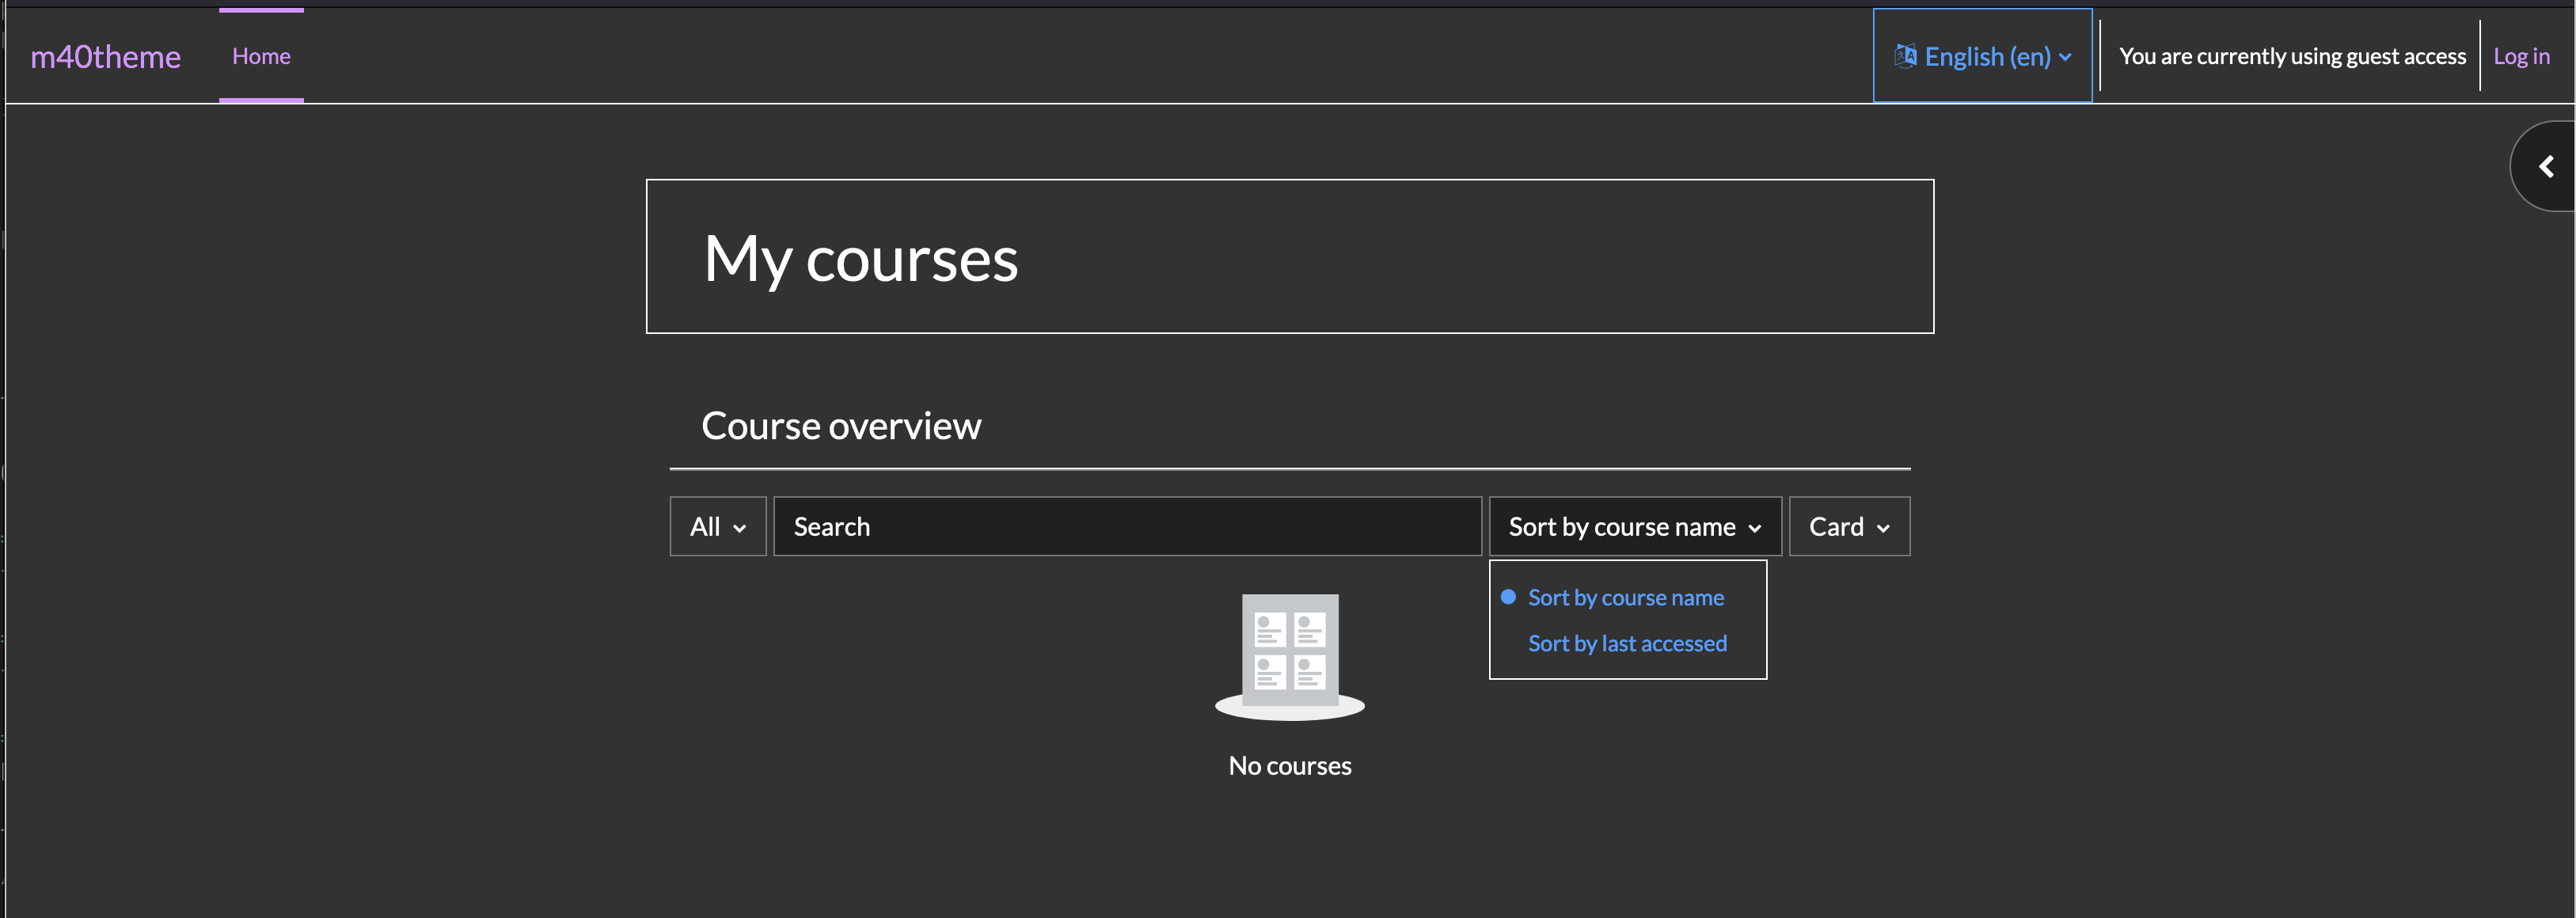Click the language translate icon
This screenshot has width=2576, height=918.
pyautogui.click(x=1905, y=56)
